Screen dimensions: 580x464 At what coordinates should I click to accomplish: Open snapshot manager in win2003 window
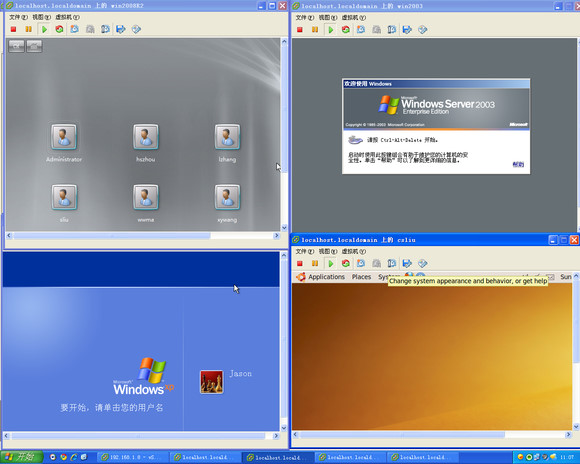point(392,30)
